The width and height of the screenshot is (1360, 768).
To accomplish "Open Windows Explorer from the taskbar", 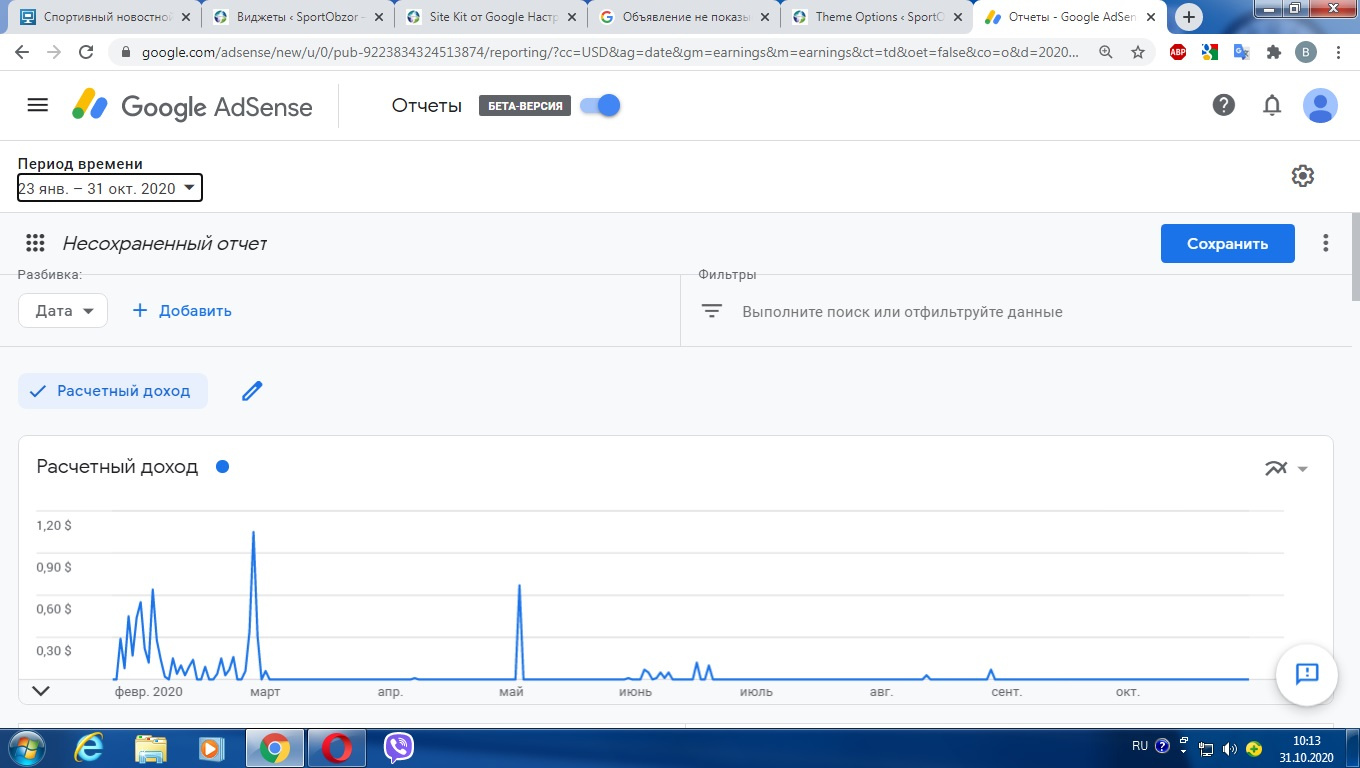I will (x=151, y=747).
